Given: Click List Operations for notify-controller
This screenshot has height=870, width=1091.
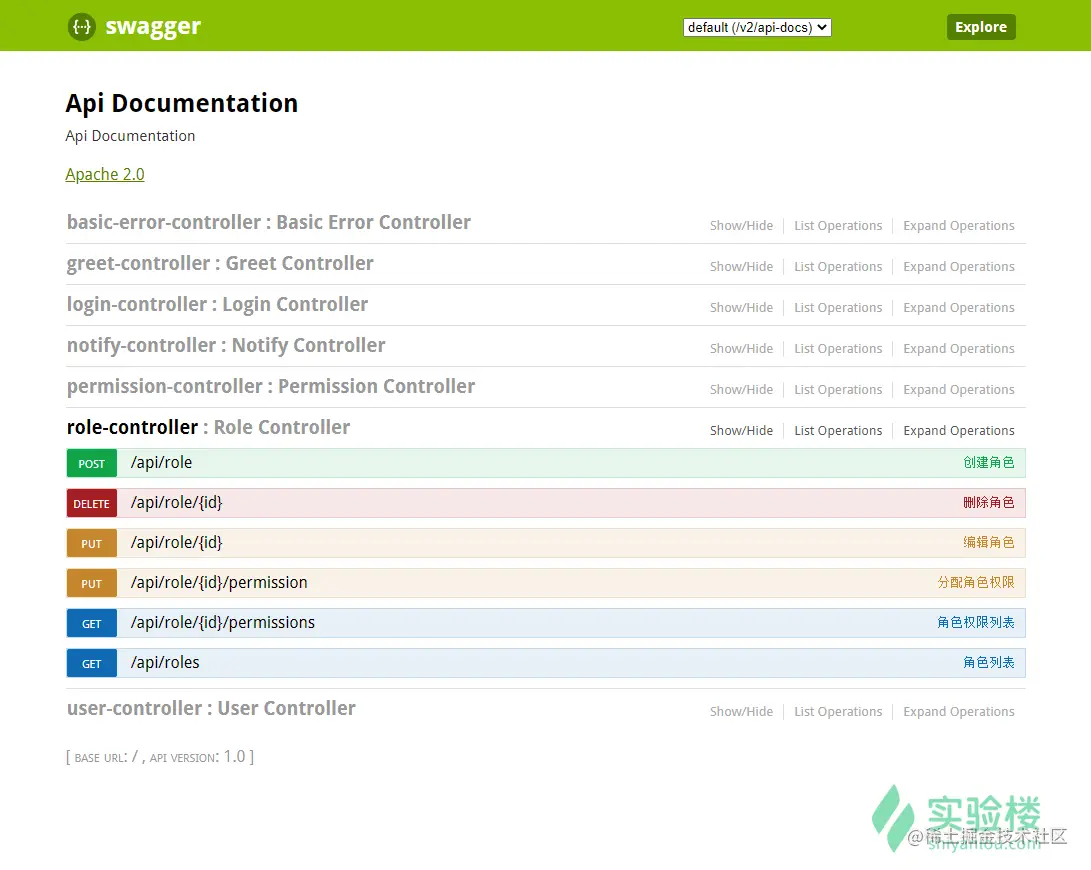Looking at the screenshot, I should (x=838, y=349).
